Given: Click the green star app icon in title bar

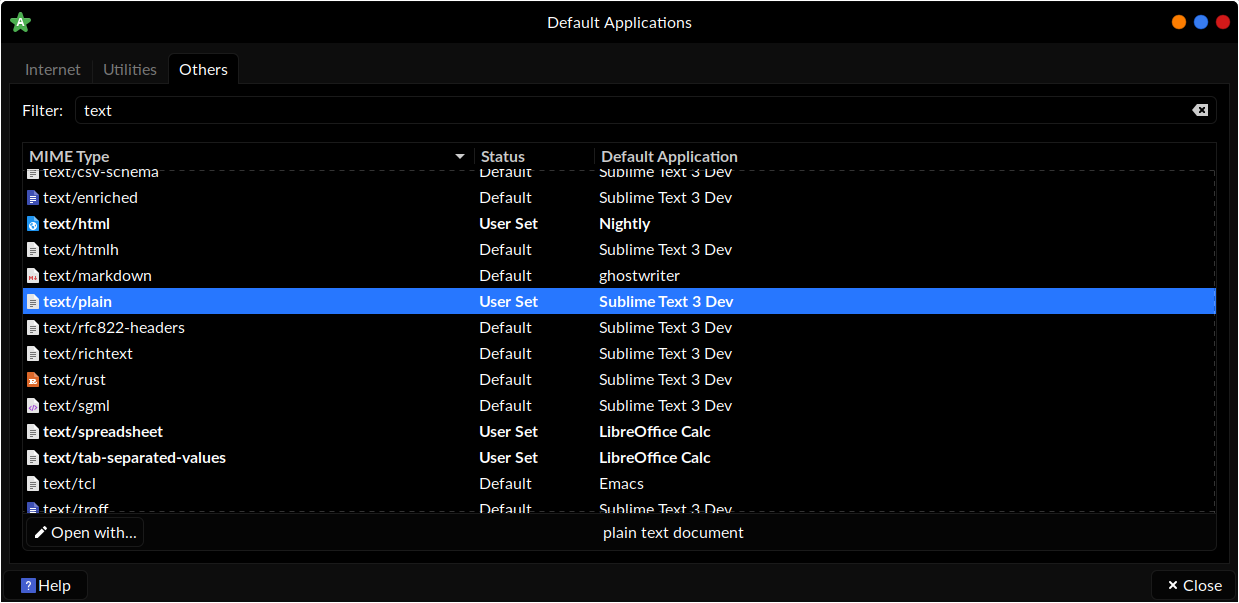Looking at the screenshot, I should pyautogui.click(x=20, y=22).
